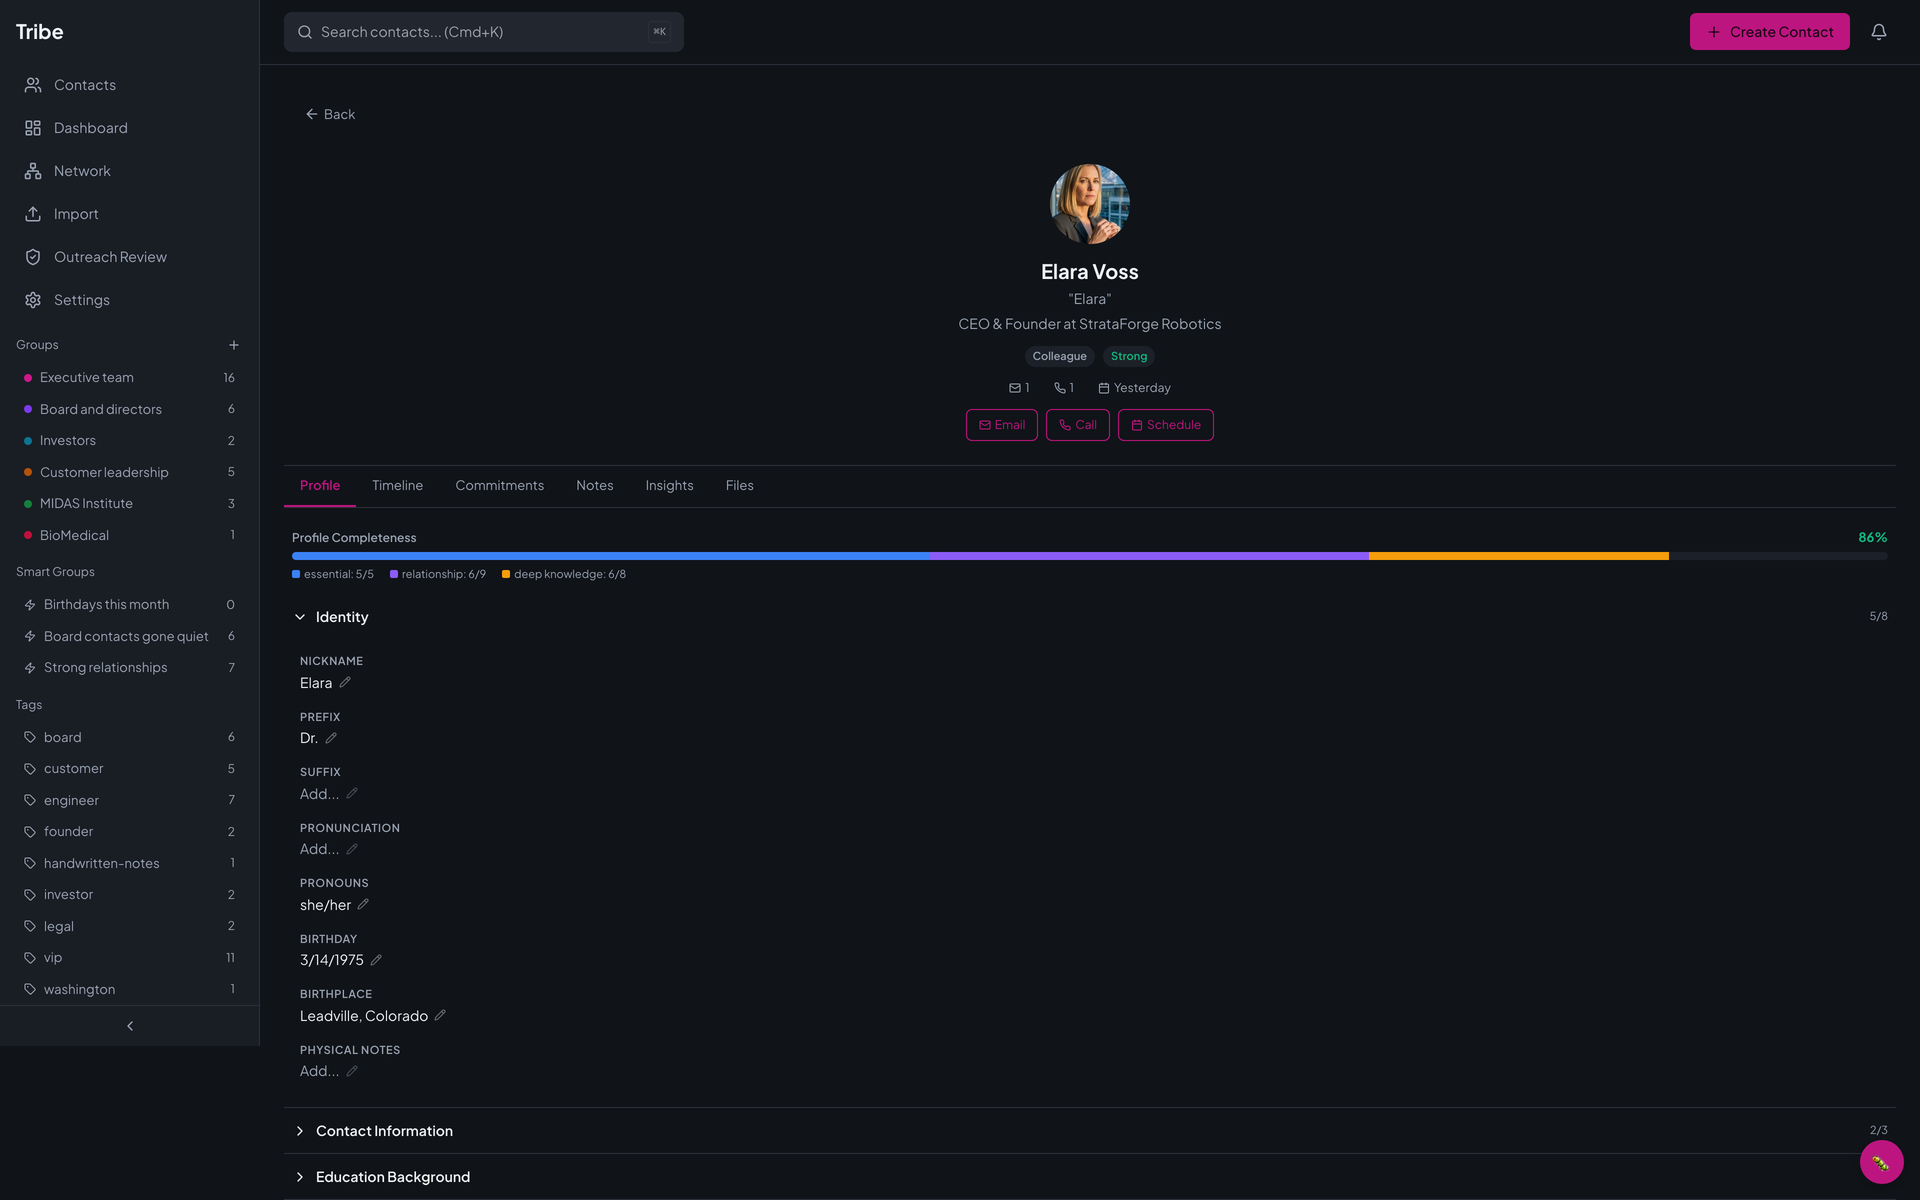The height and width of the screenshot is (1200, 1920).
Task: Switch to the Profile tab
Action: [320, 486]
